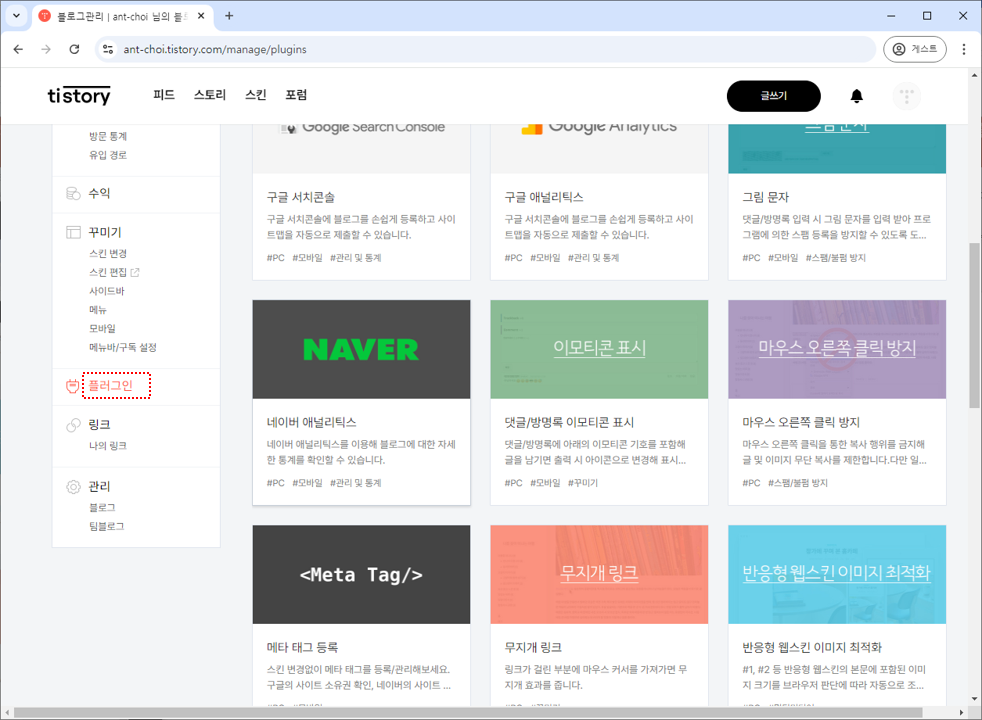Open the Google Search Console plugin thumbnail
Viewport: 982px width, 720px height.
(361, 148)
